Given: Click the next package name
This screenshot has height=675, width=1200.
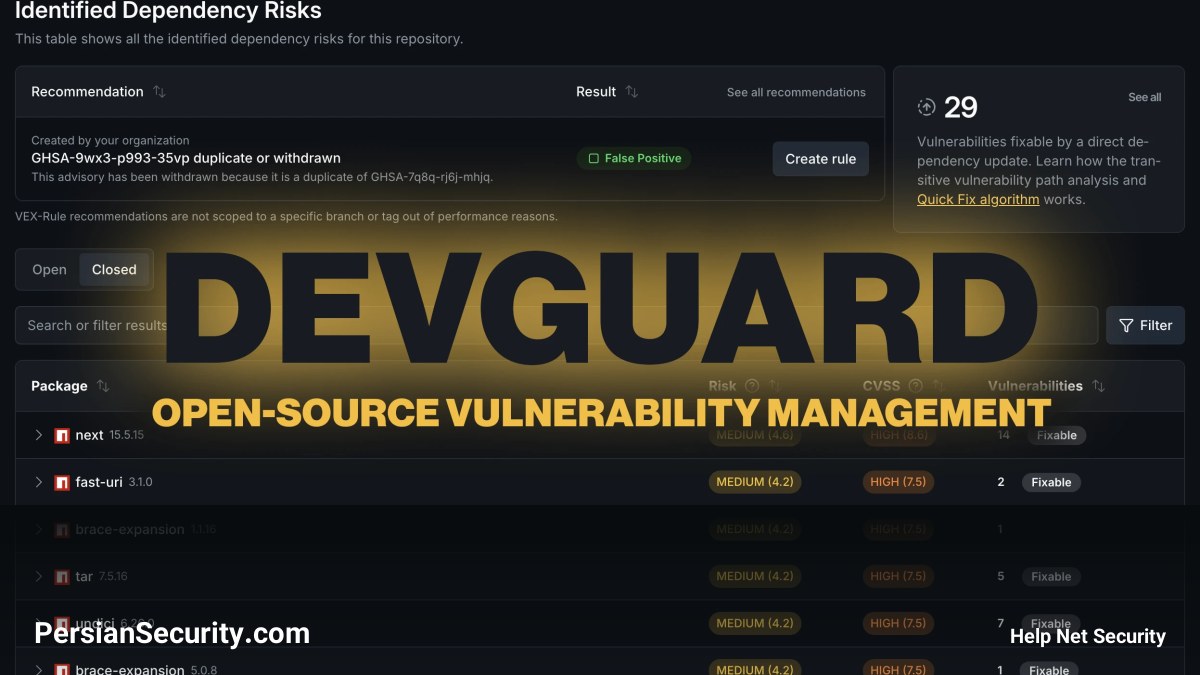Looking at the screenshot, I should click(89, 435).
